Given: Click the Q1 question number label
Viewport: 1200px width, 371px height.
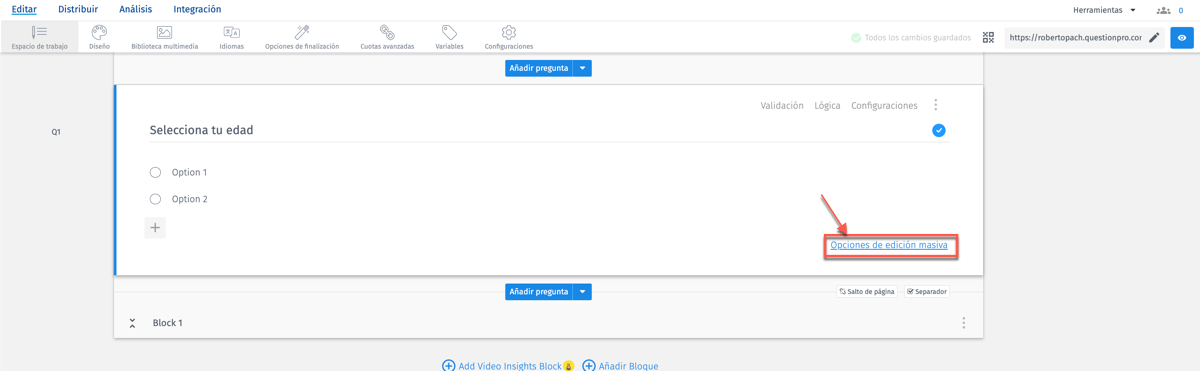Looking at the screenshot, I should pos(56,132).
